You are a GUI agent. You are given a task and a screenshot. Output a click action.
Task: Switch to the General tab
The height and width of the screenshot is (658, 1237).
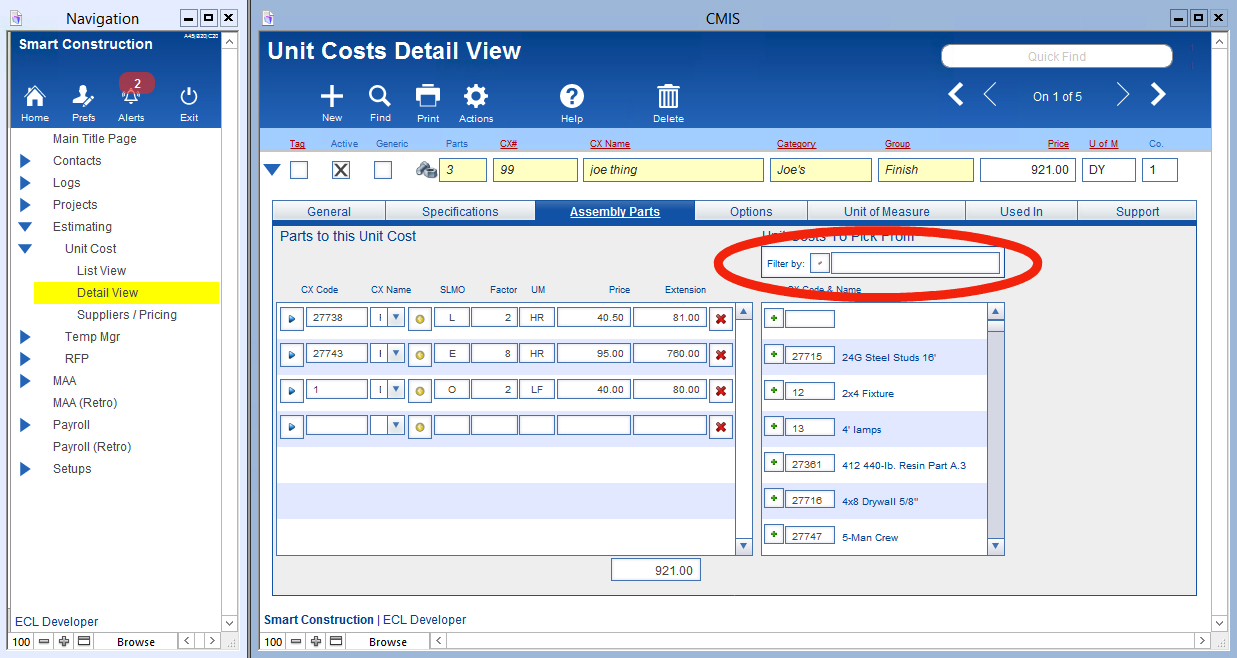point(329,211)
